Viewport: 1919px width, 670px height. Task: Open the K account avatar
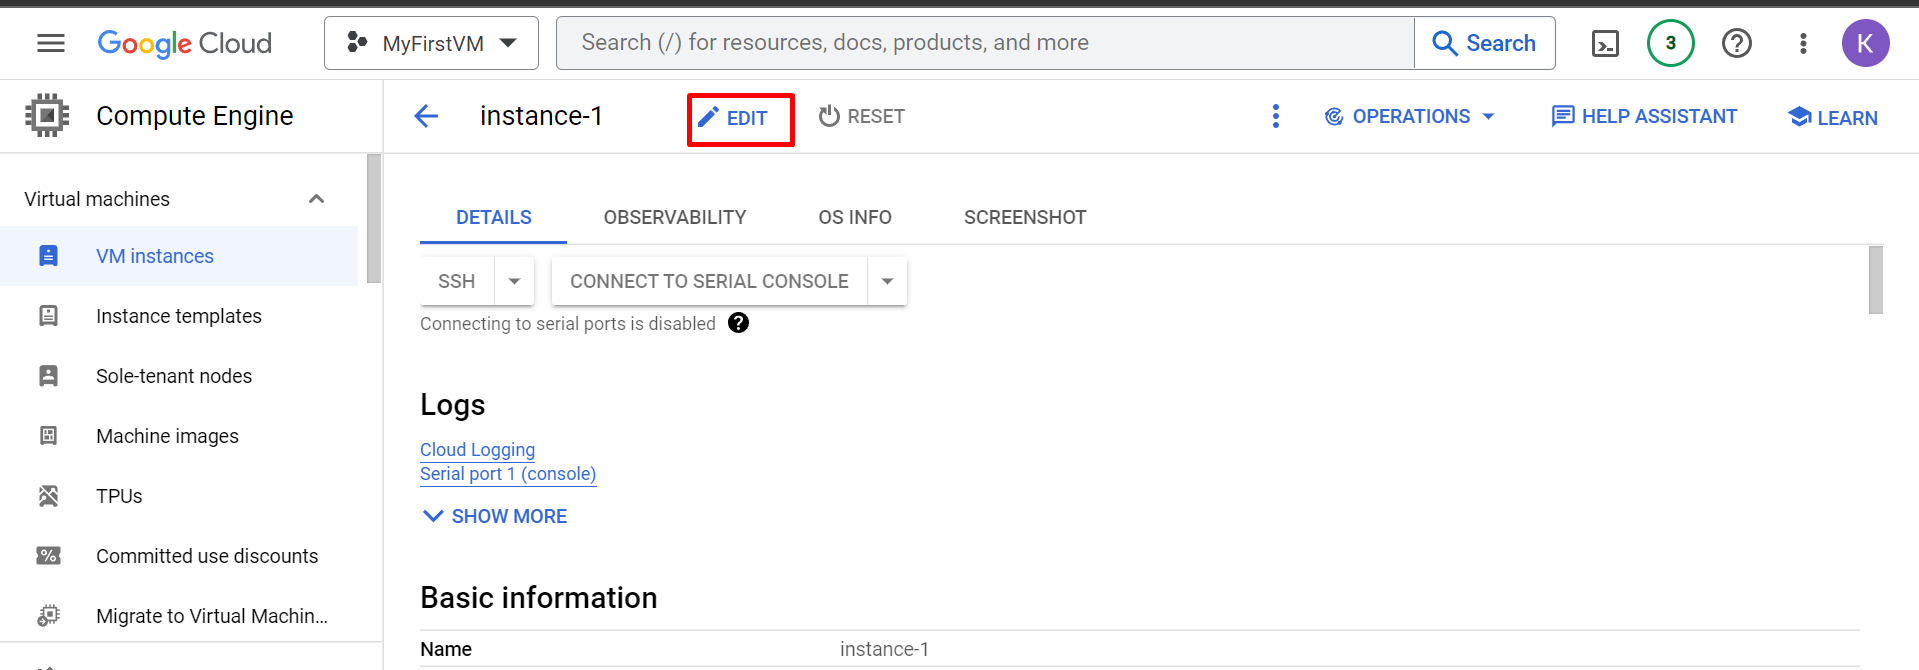pyautogui.click(x=1865, y=43)
